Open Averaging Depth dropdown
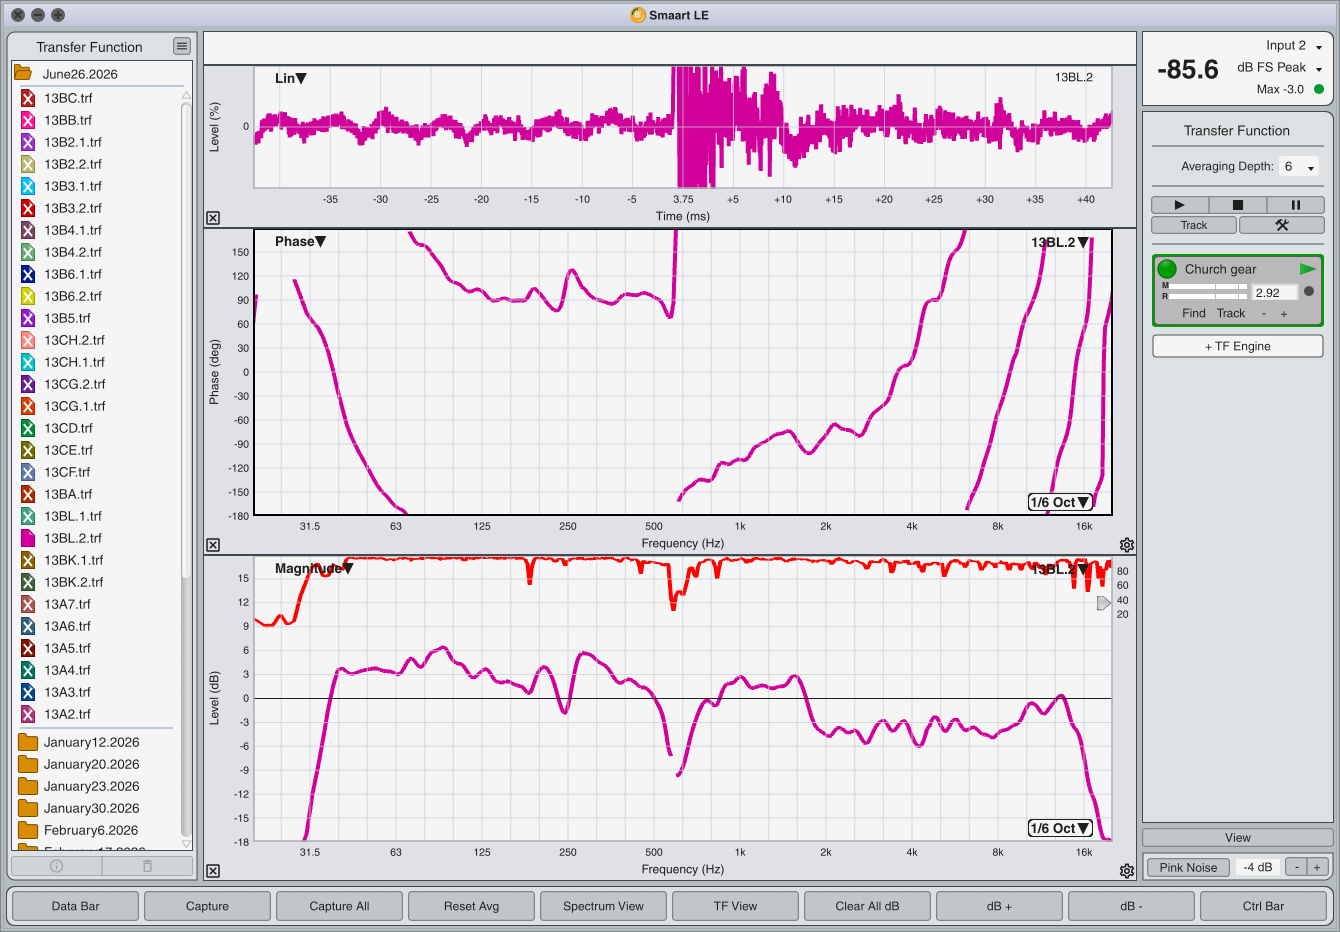1340x932 pixels. 1300,167
